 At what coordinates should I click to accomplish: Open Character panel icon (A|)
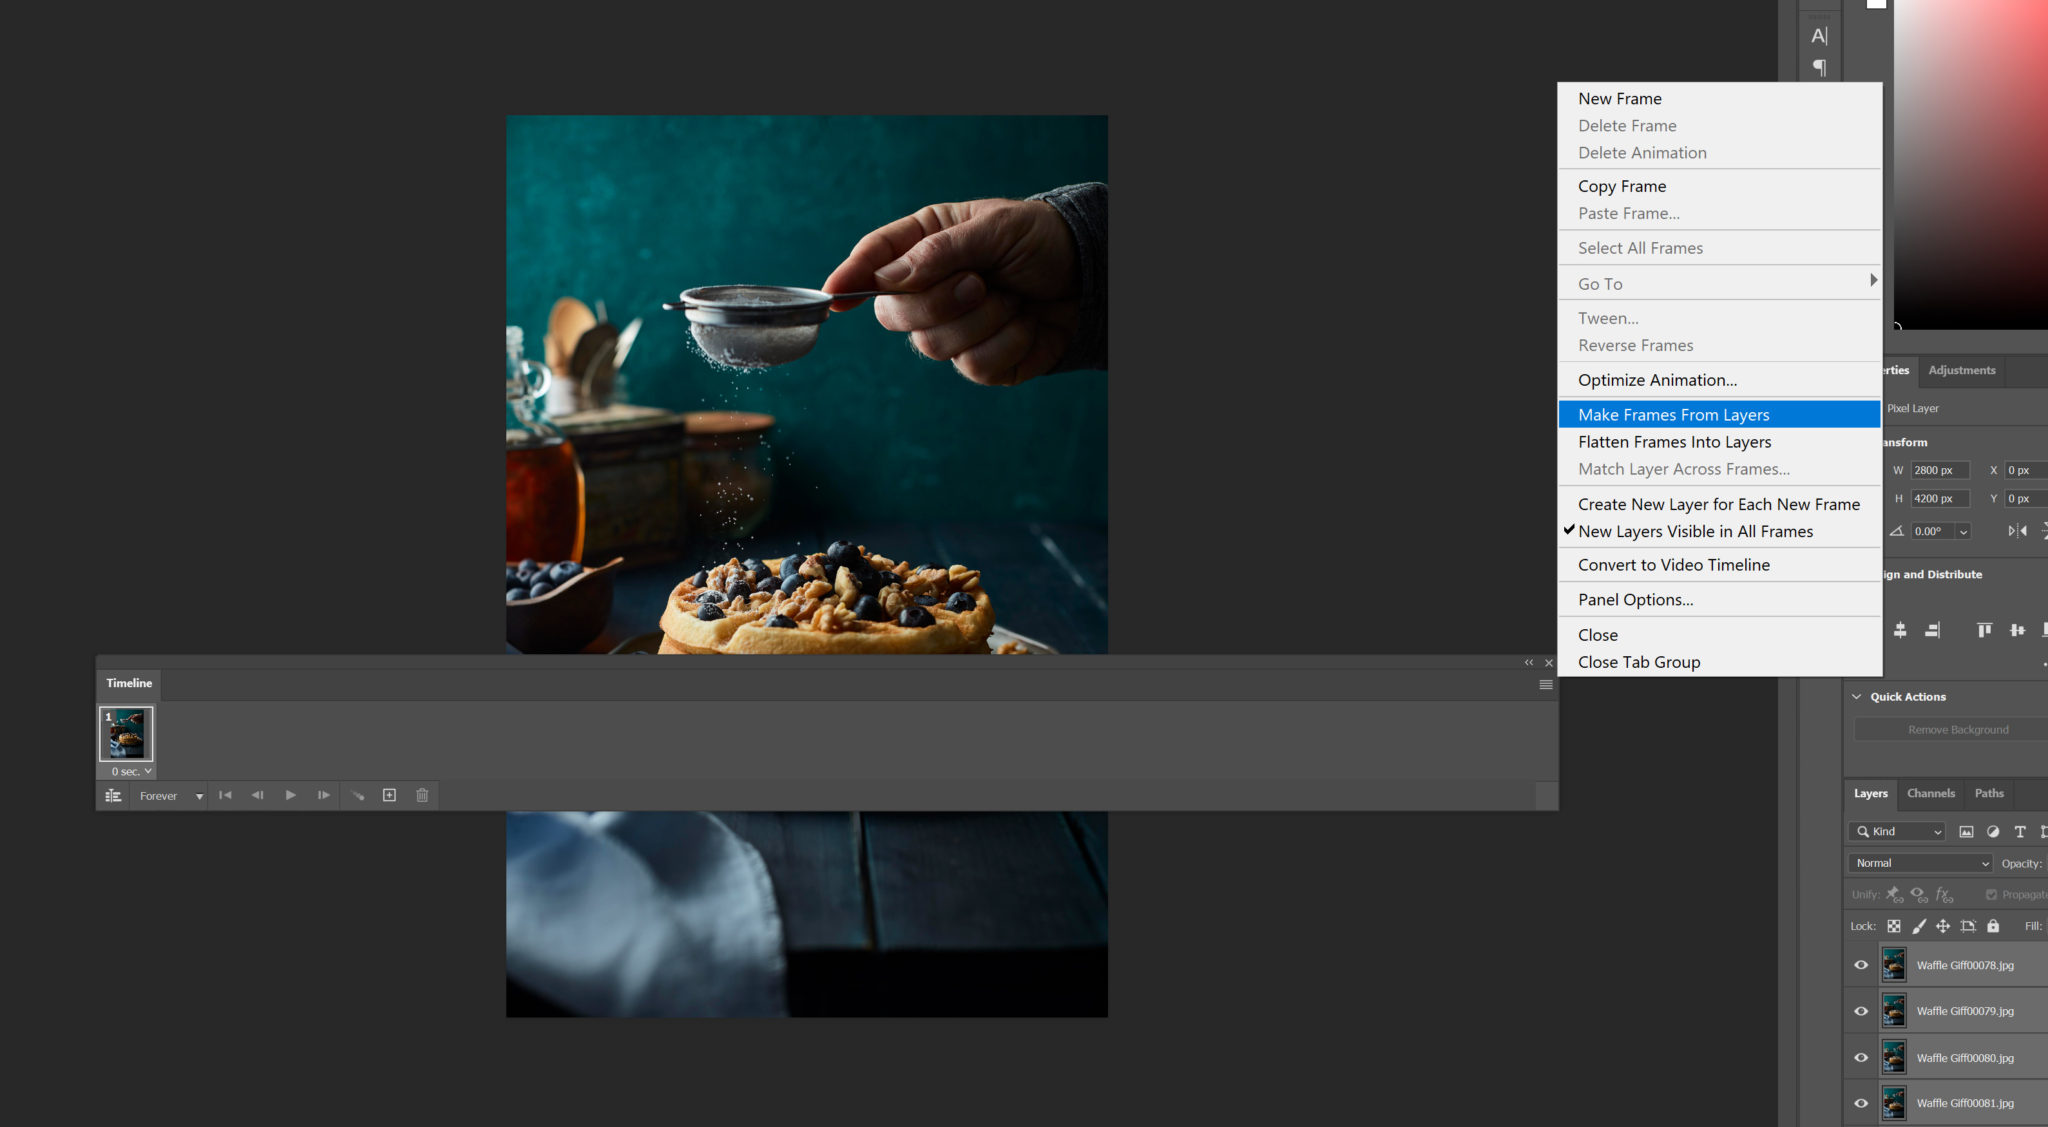(x=1819, y=36)
